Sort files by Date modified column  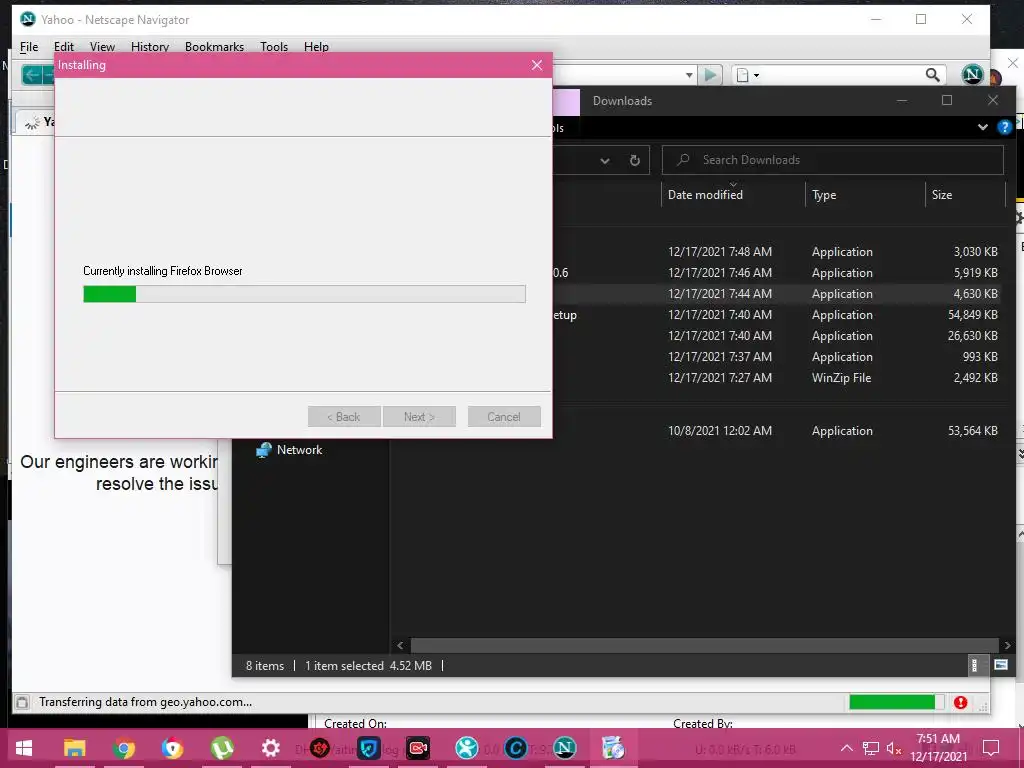tap(705, 195)
